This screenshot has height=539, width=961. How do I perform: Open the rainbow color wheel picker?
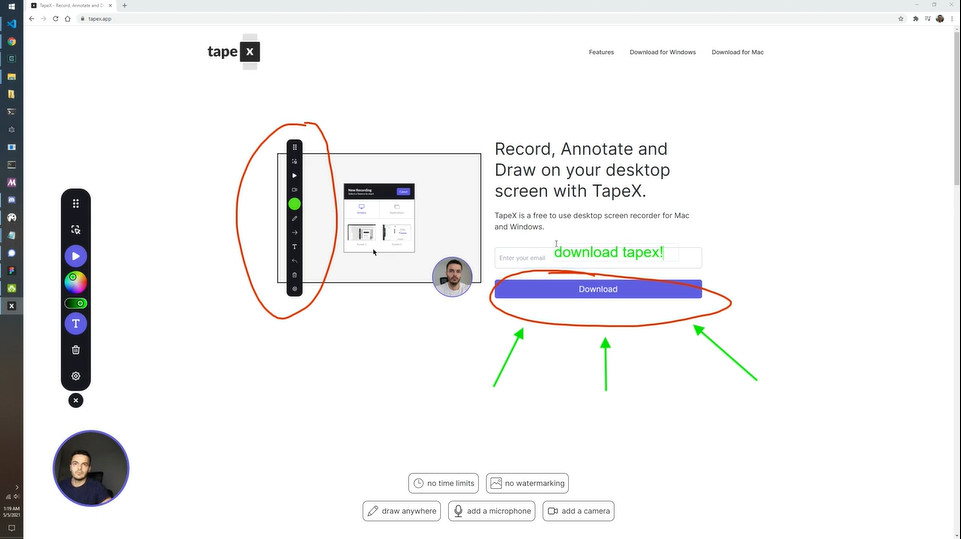(x=75, y=282)
